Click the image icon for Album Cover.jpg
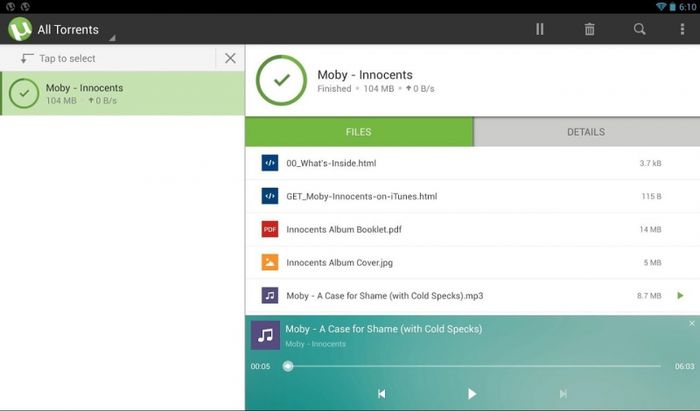700x411 pixels. pos(270,262)
